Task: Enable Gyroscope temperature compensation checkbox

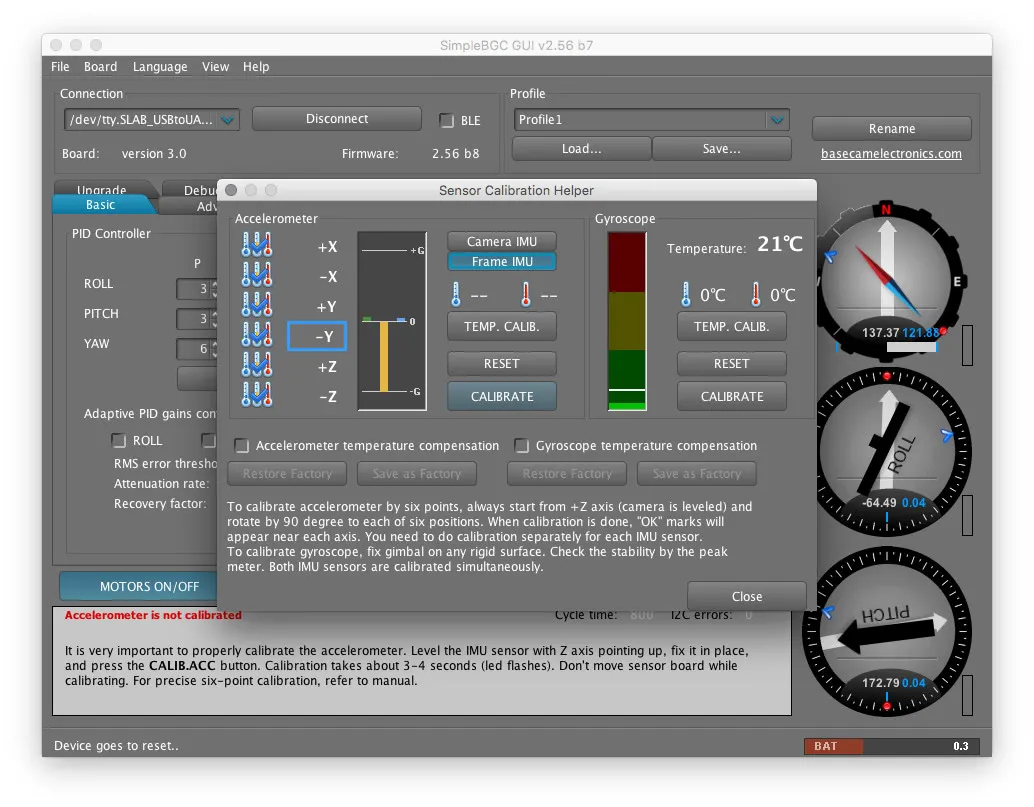Action: pyautogui.click(x=522, y=446)
